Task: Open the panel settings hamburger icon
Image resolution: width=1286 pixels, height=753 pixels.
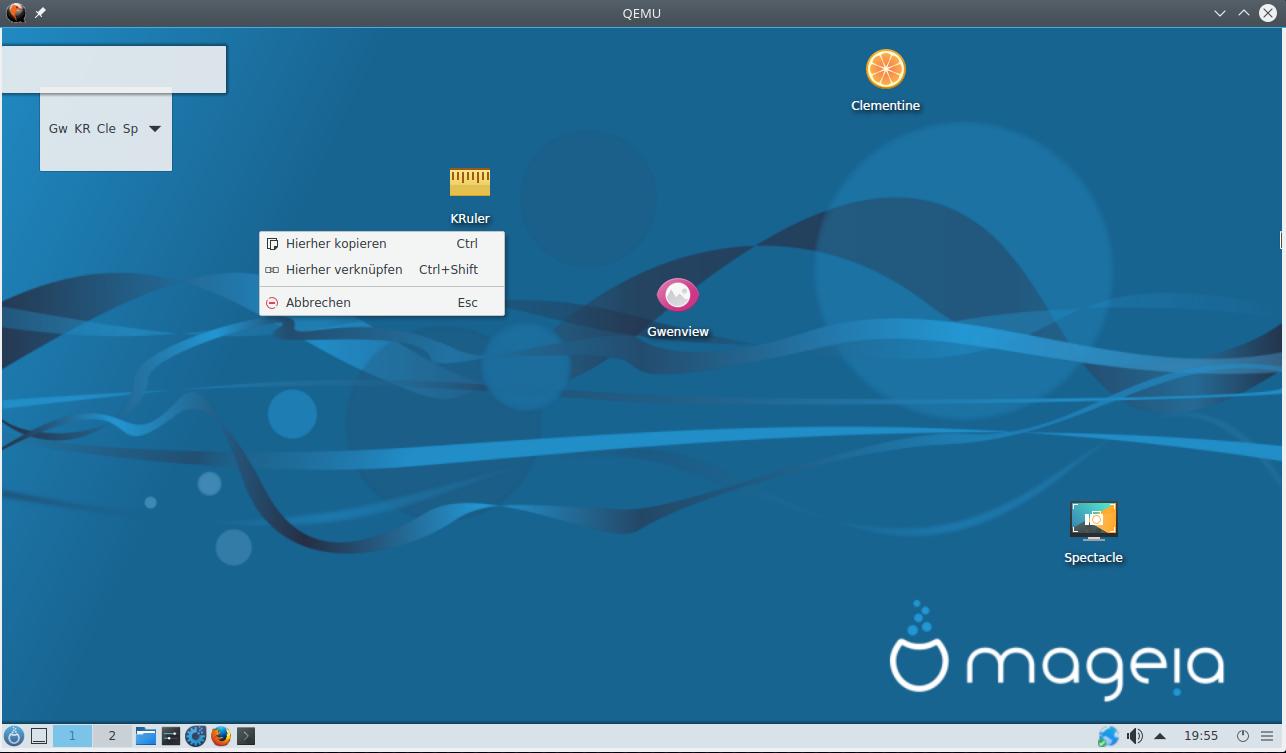Action: 1267,736
